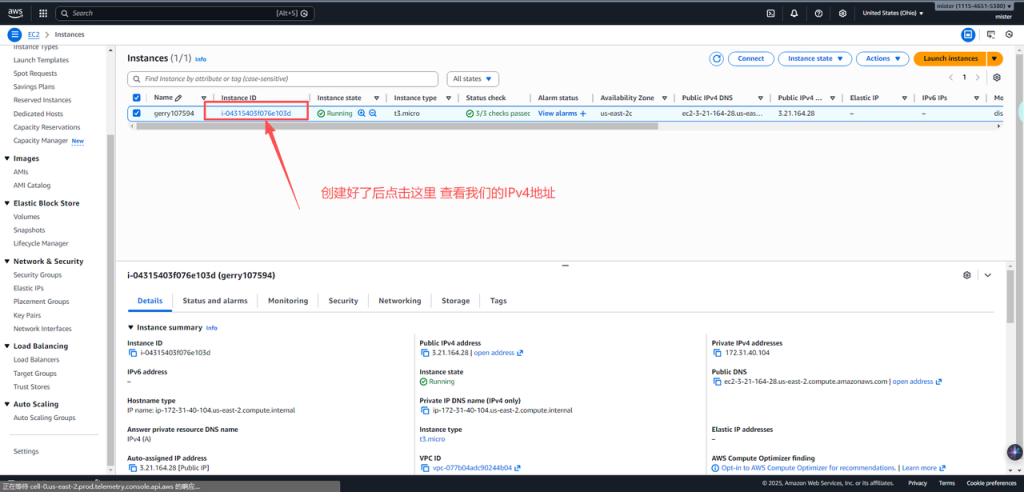Open Security Groups in sidebar
Viewport: 1024px width, 492px height.
point(38,275)
